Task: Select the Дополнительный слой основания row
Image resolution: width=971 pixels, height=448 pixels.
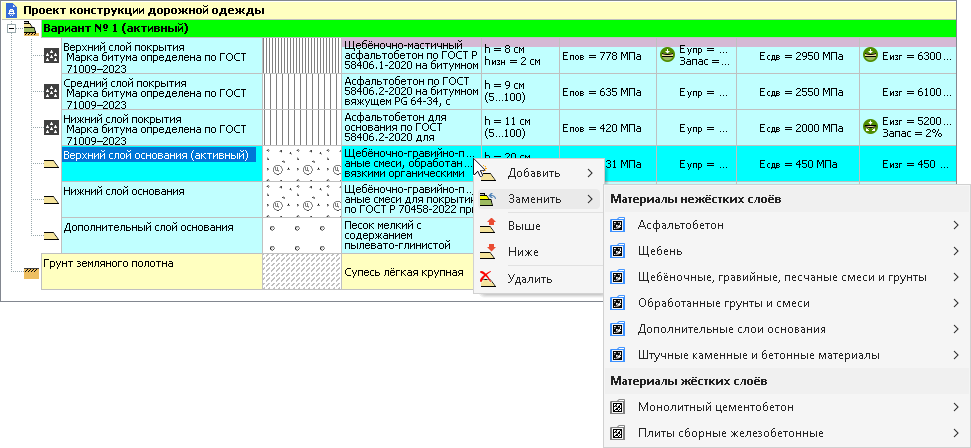Action: (x=148, y=227)
